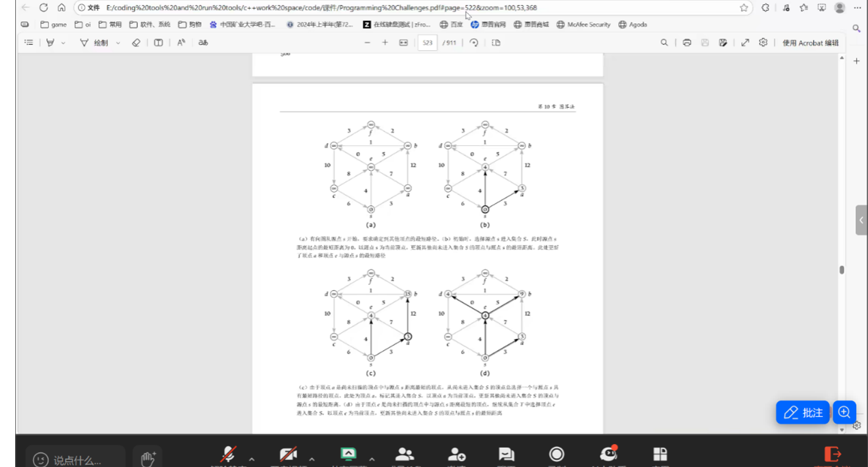This screenshot has height=467, width=868.
Task: Open PDF viewer settings gear
Action: 763,43
